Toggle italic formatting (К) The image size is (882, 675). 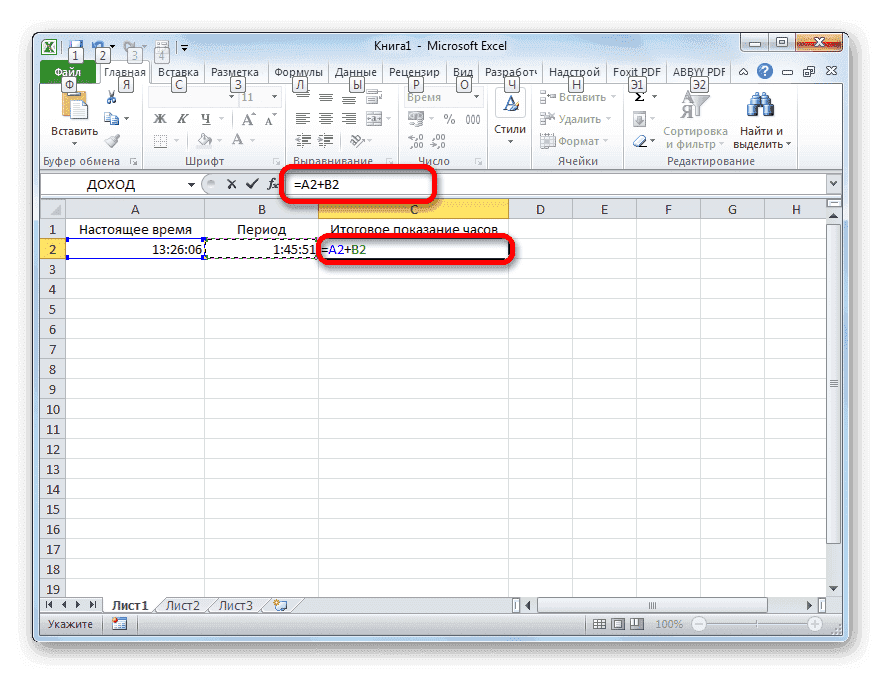182,118
